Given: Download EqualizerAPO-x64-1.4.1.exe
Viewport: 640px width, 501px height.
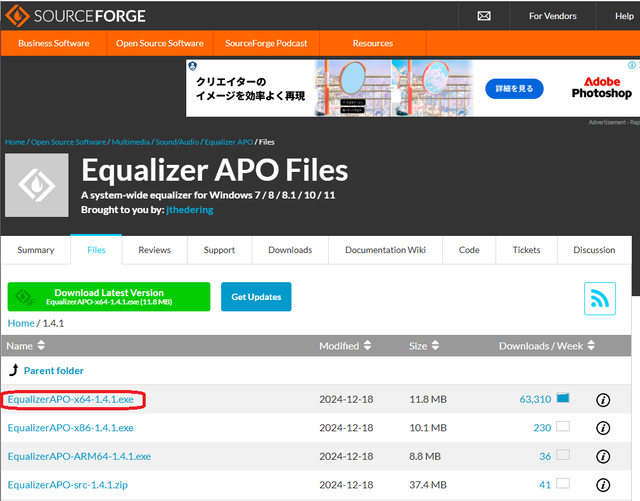Looking at the screenshot, I should click(x=71, y=399).
